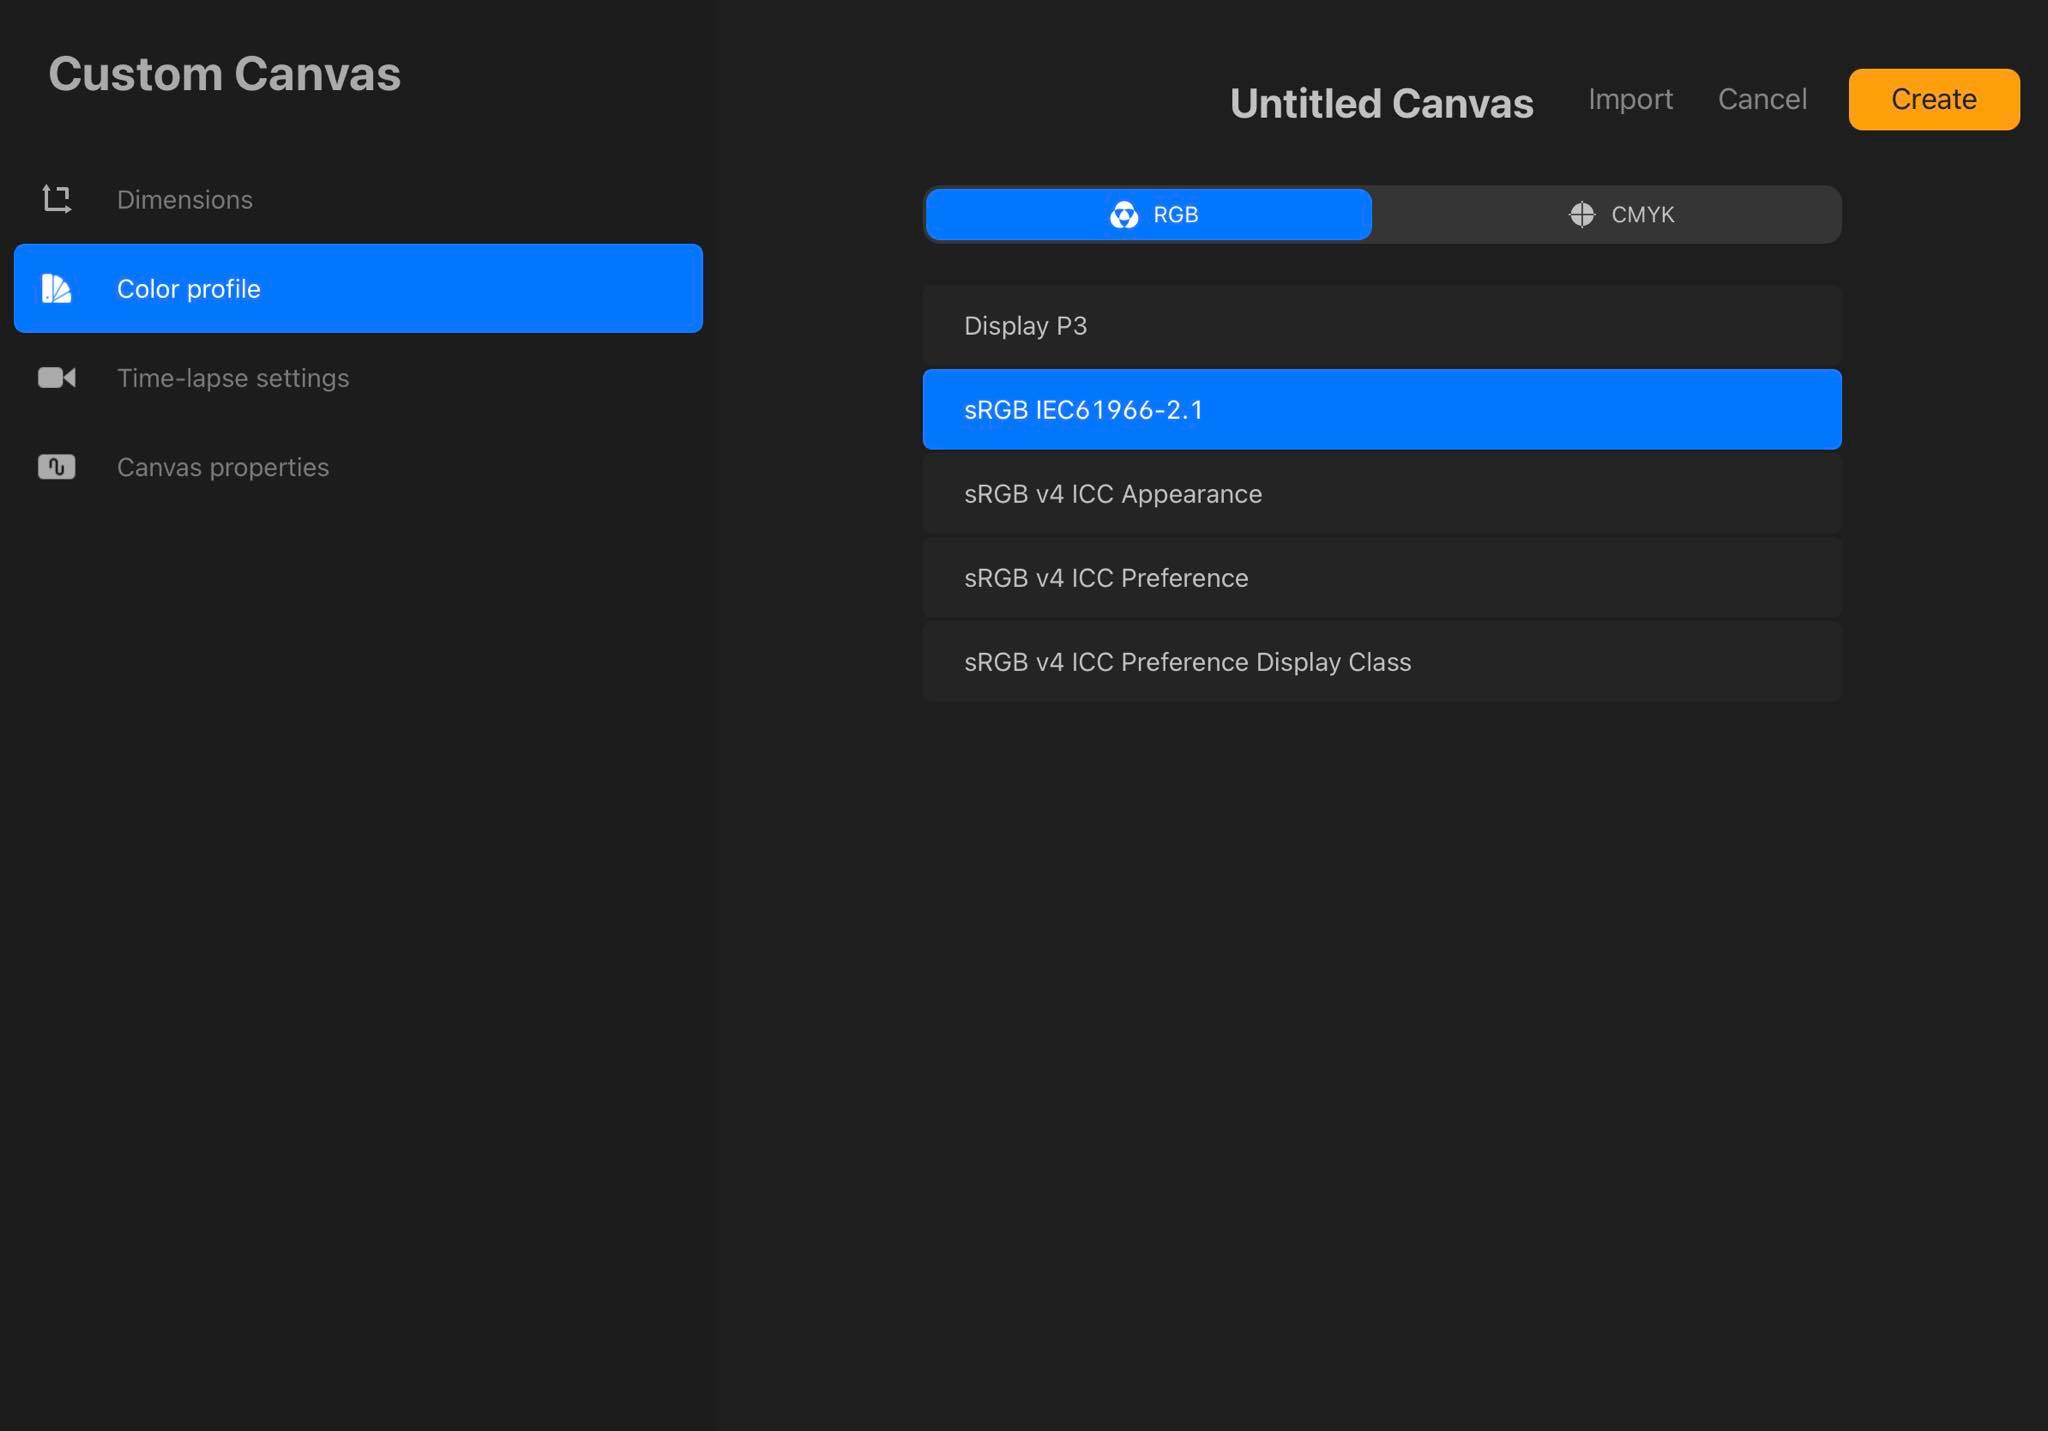The height and width of the screenshot is (1431, 2048).
Task: Choose the Display P3 profile
Action: [x=1381, y=326]
